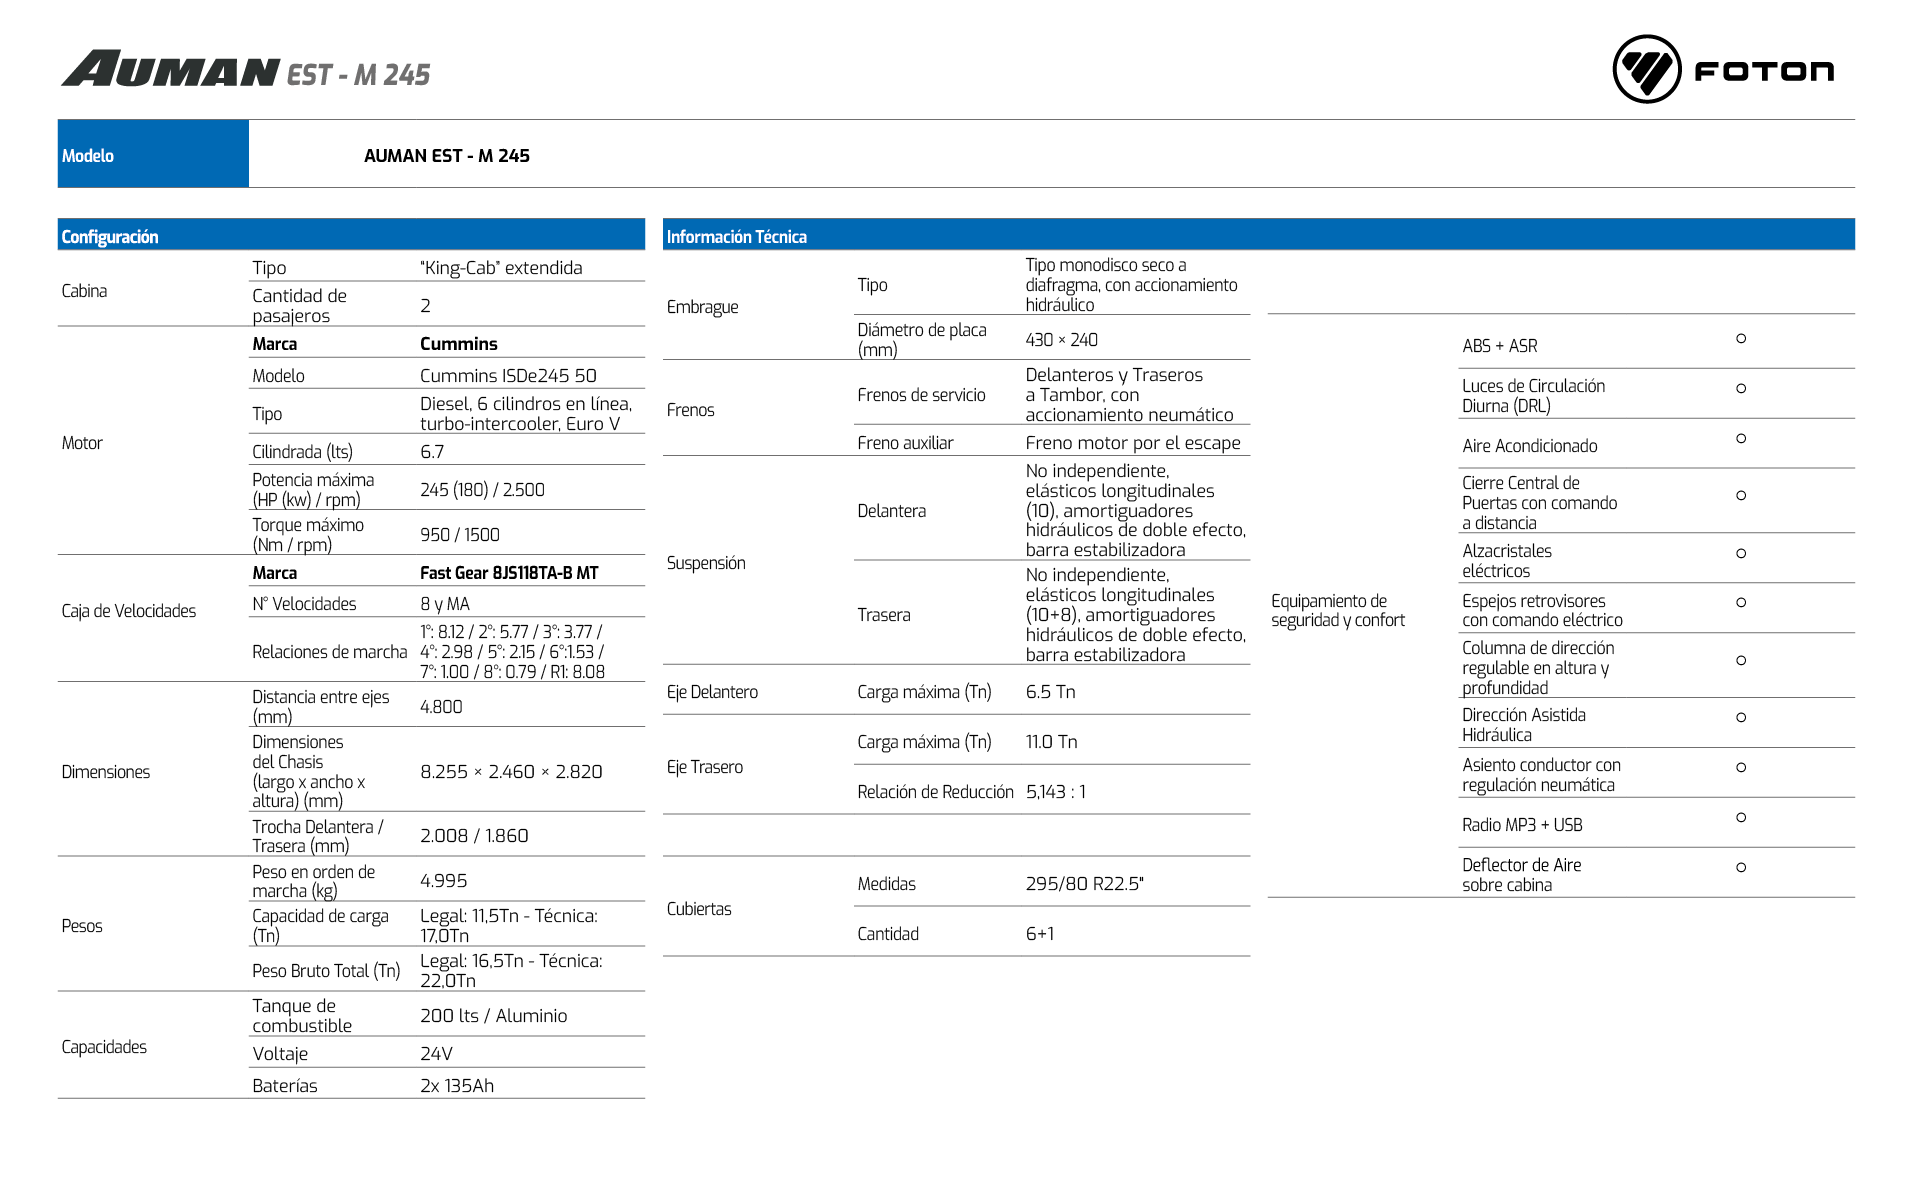
Task: Click '245 (180) / 2.500' power value
Action: tap(482, 490)
